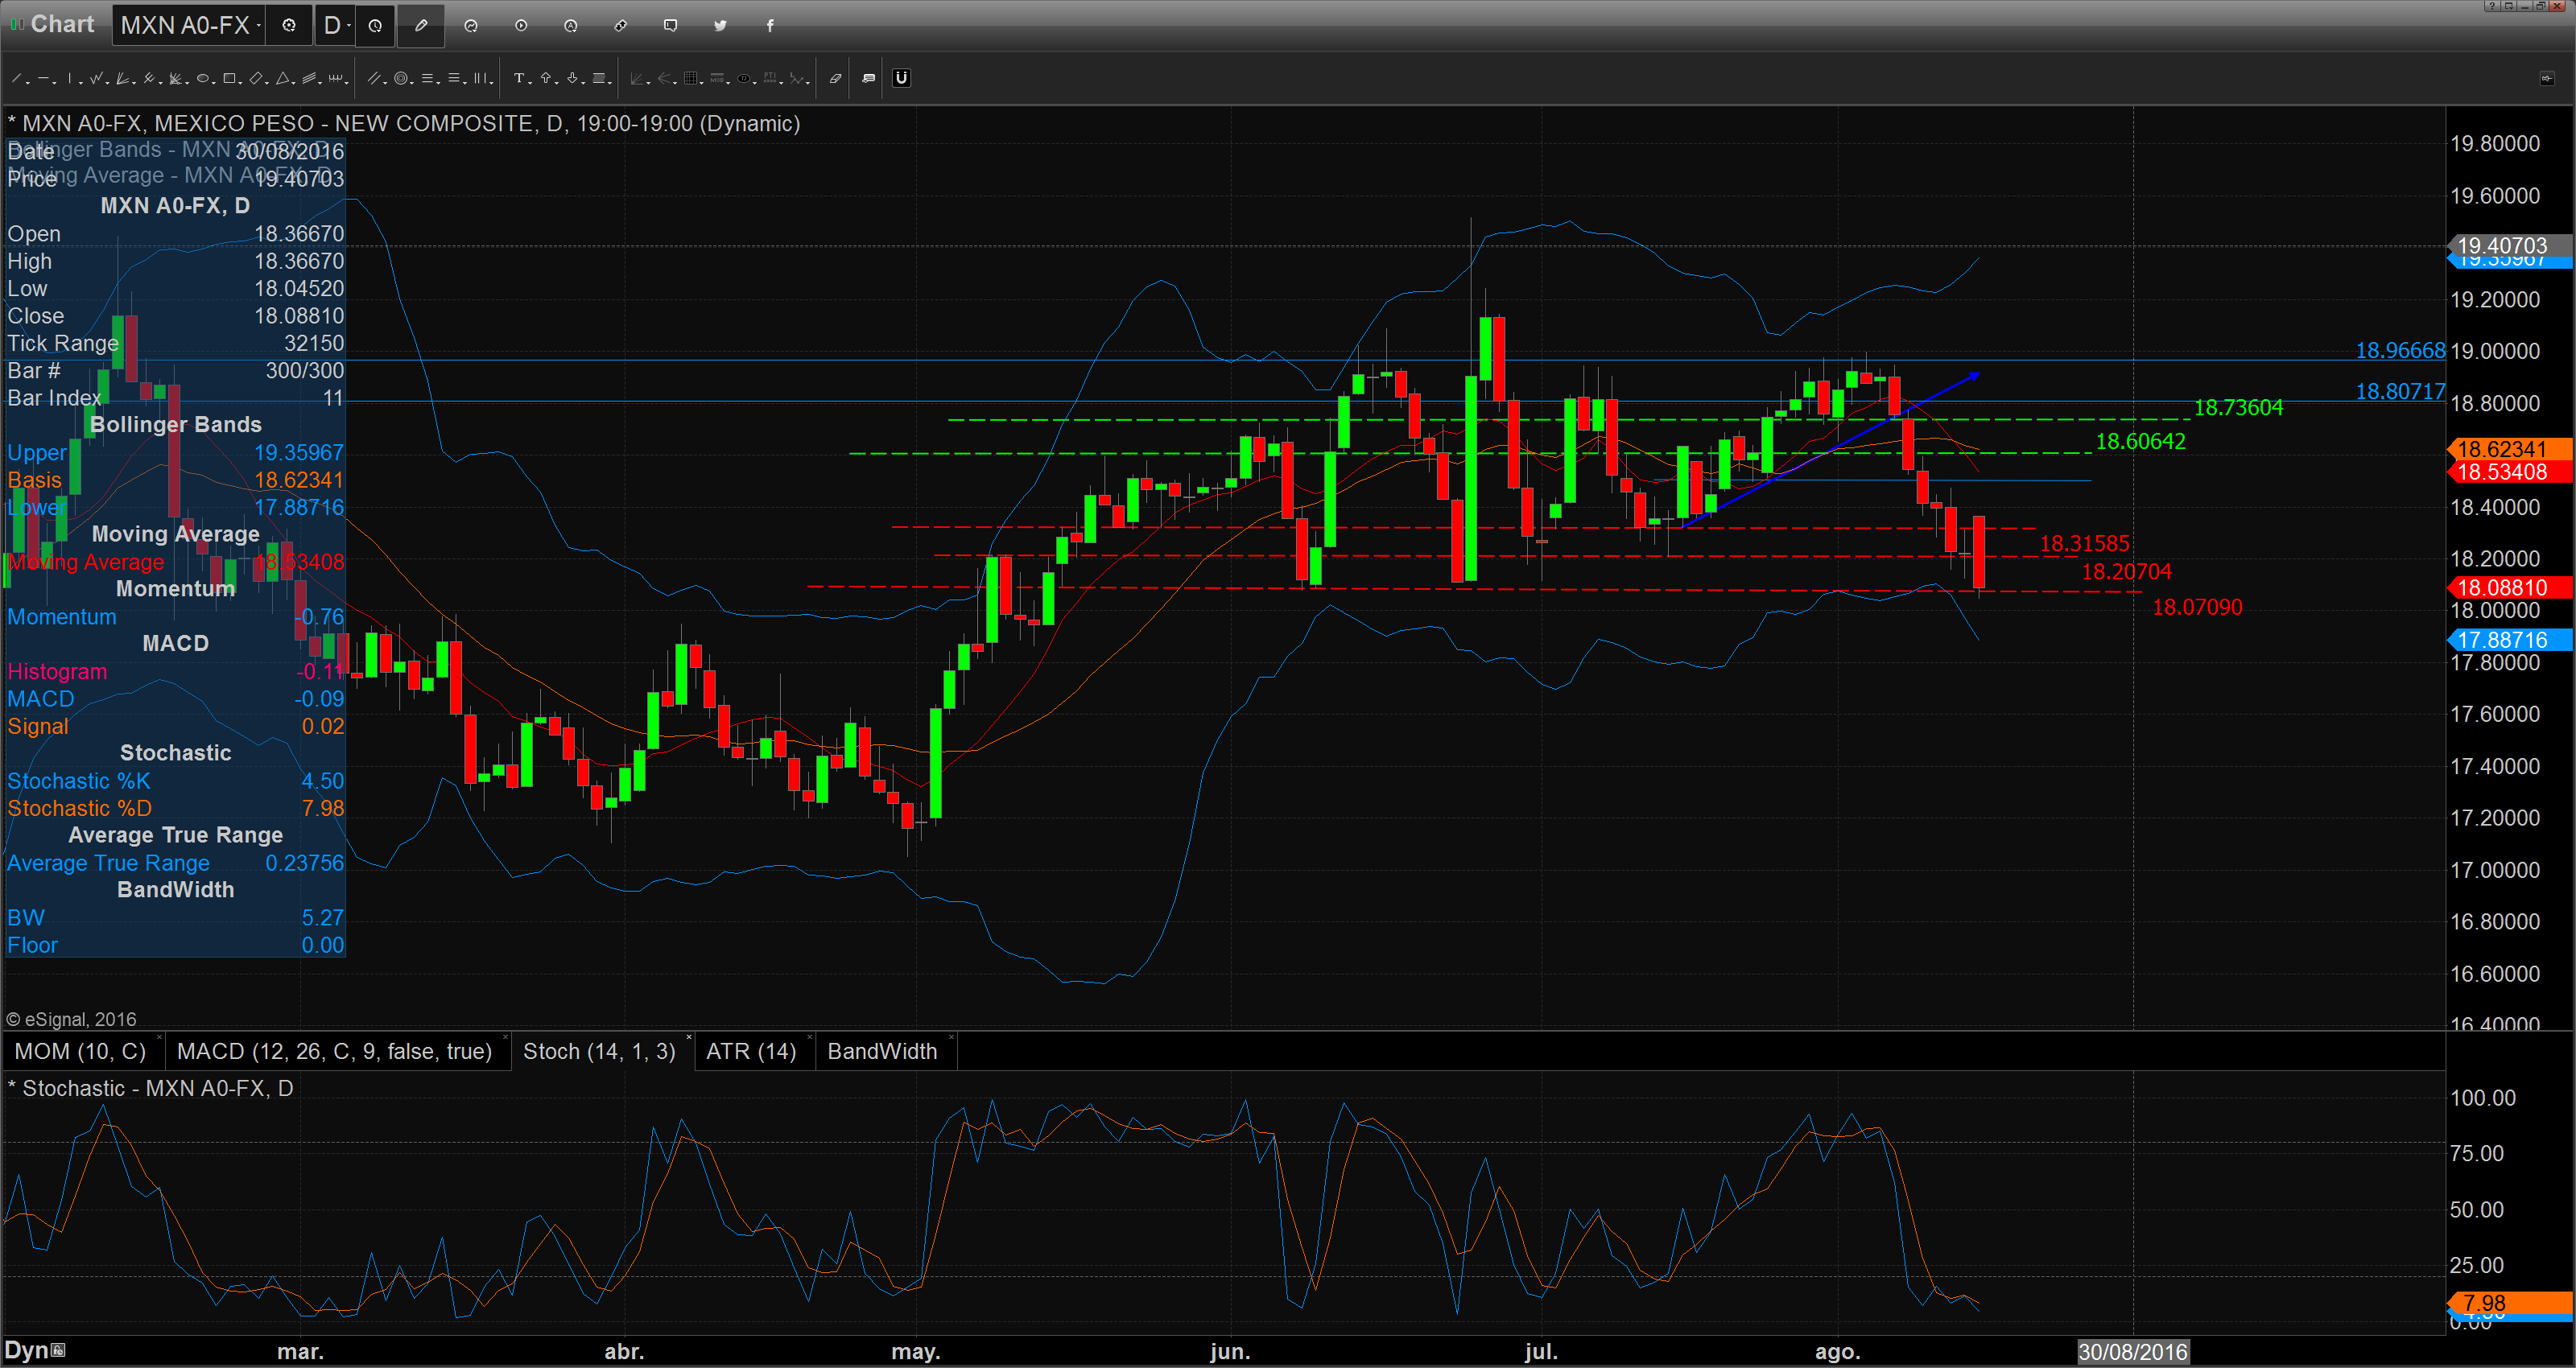This screenshot has height=1368, width=2576.
Task: Click the toolbar options icon at far right
Action: pos(2547,78)
